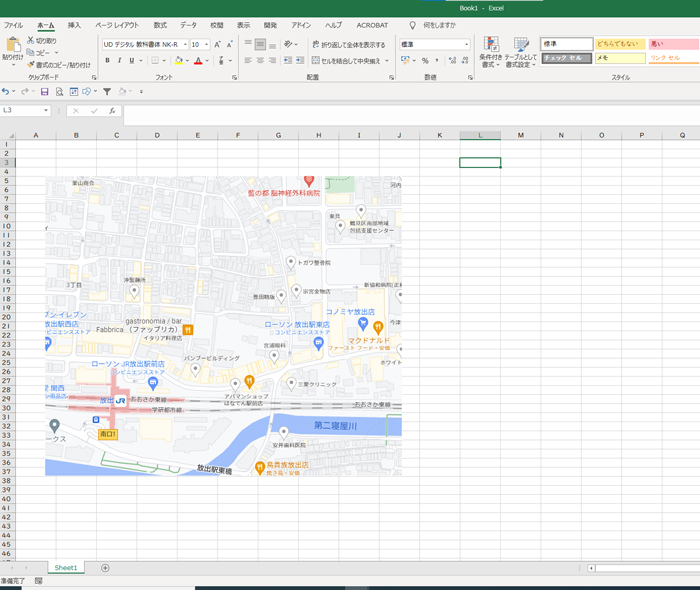The image size is (700, 590).
Task: Toggle align text left
Action: point(248,60)
